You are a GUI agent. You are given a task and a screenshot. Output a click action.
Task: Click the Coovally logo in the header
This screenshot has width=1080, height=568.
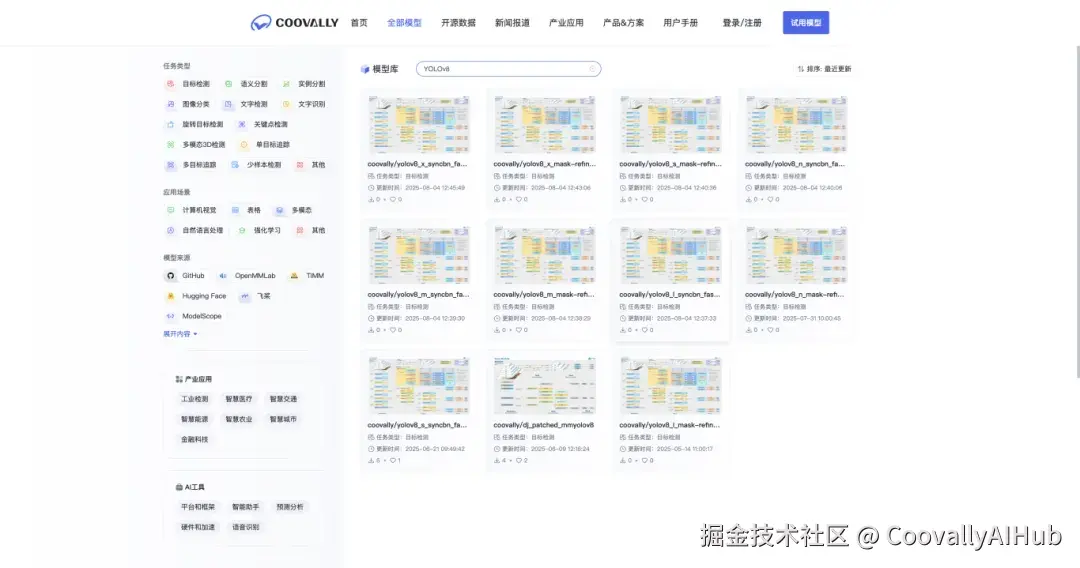(294, 23)
